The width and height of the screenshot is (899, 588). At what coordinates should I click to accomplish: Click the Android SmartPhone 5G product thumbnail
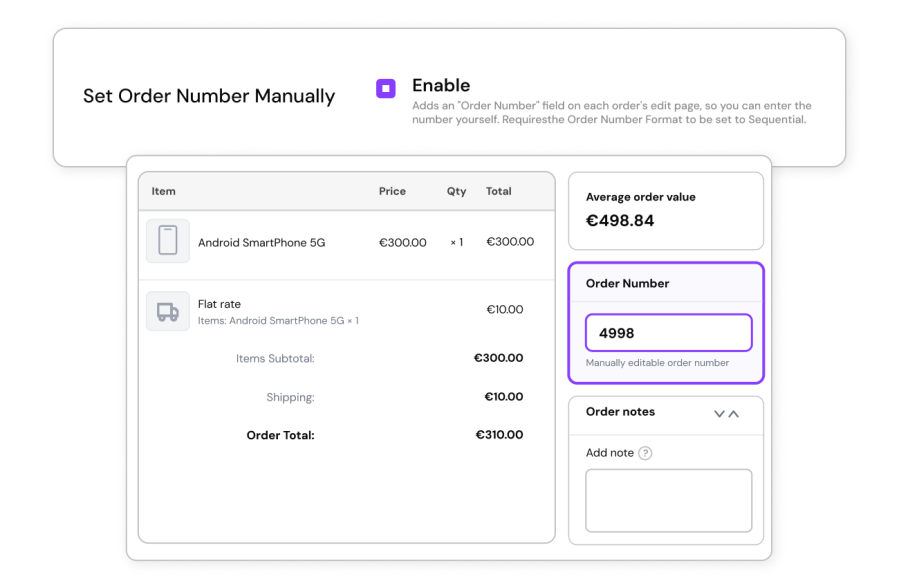pyautogui.click(x=168, y=241)
